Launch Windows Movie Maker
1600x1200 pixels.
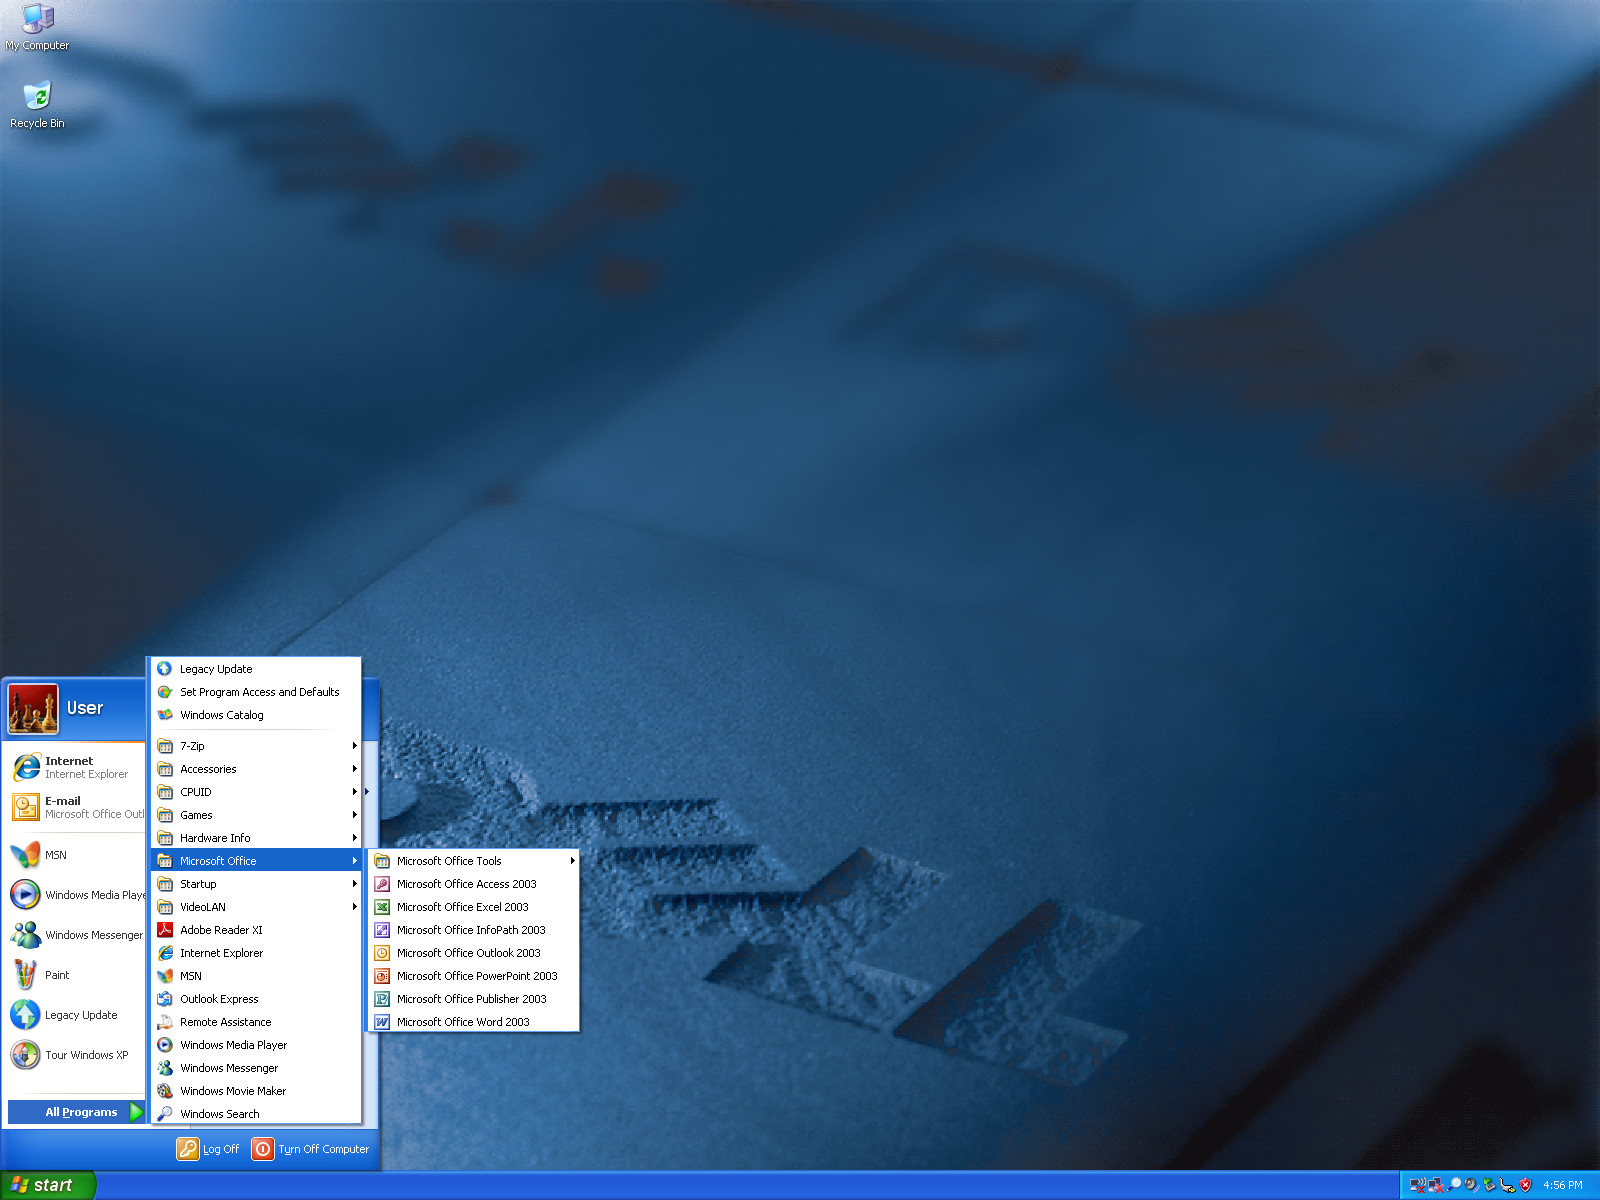click(x=256, y=1091)
